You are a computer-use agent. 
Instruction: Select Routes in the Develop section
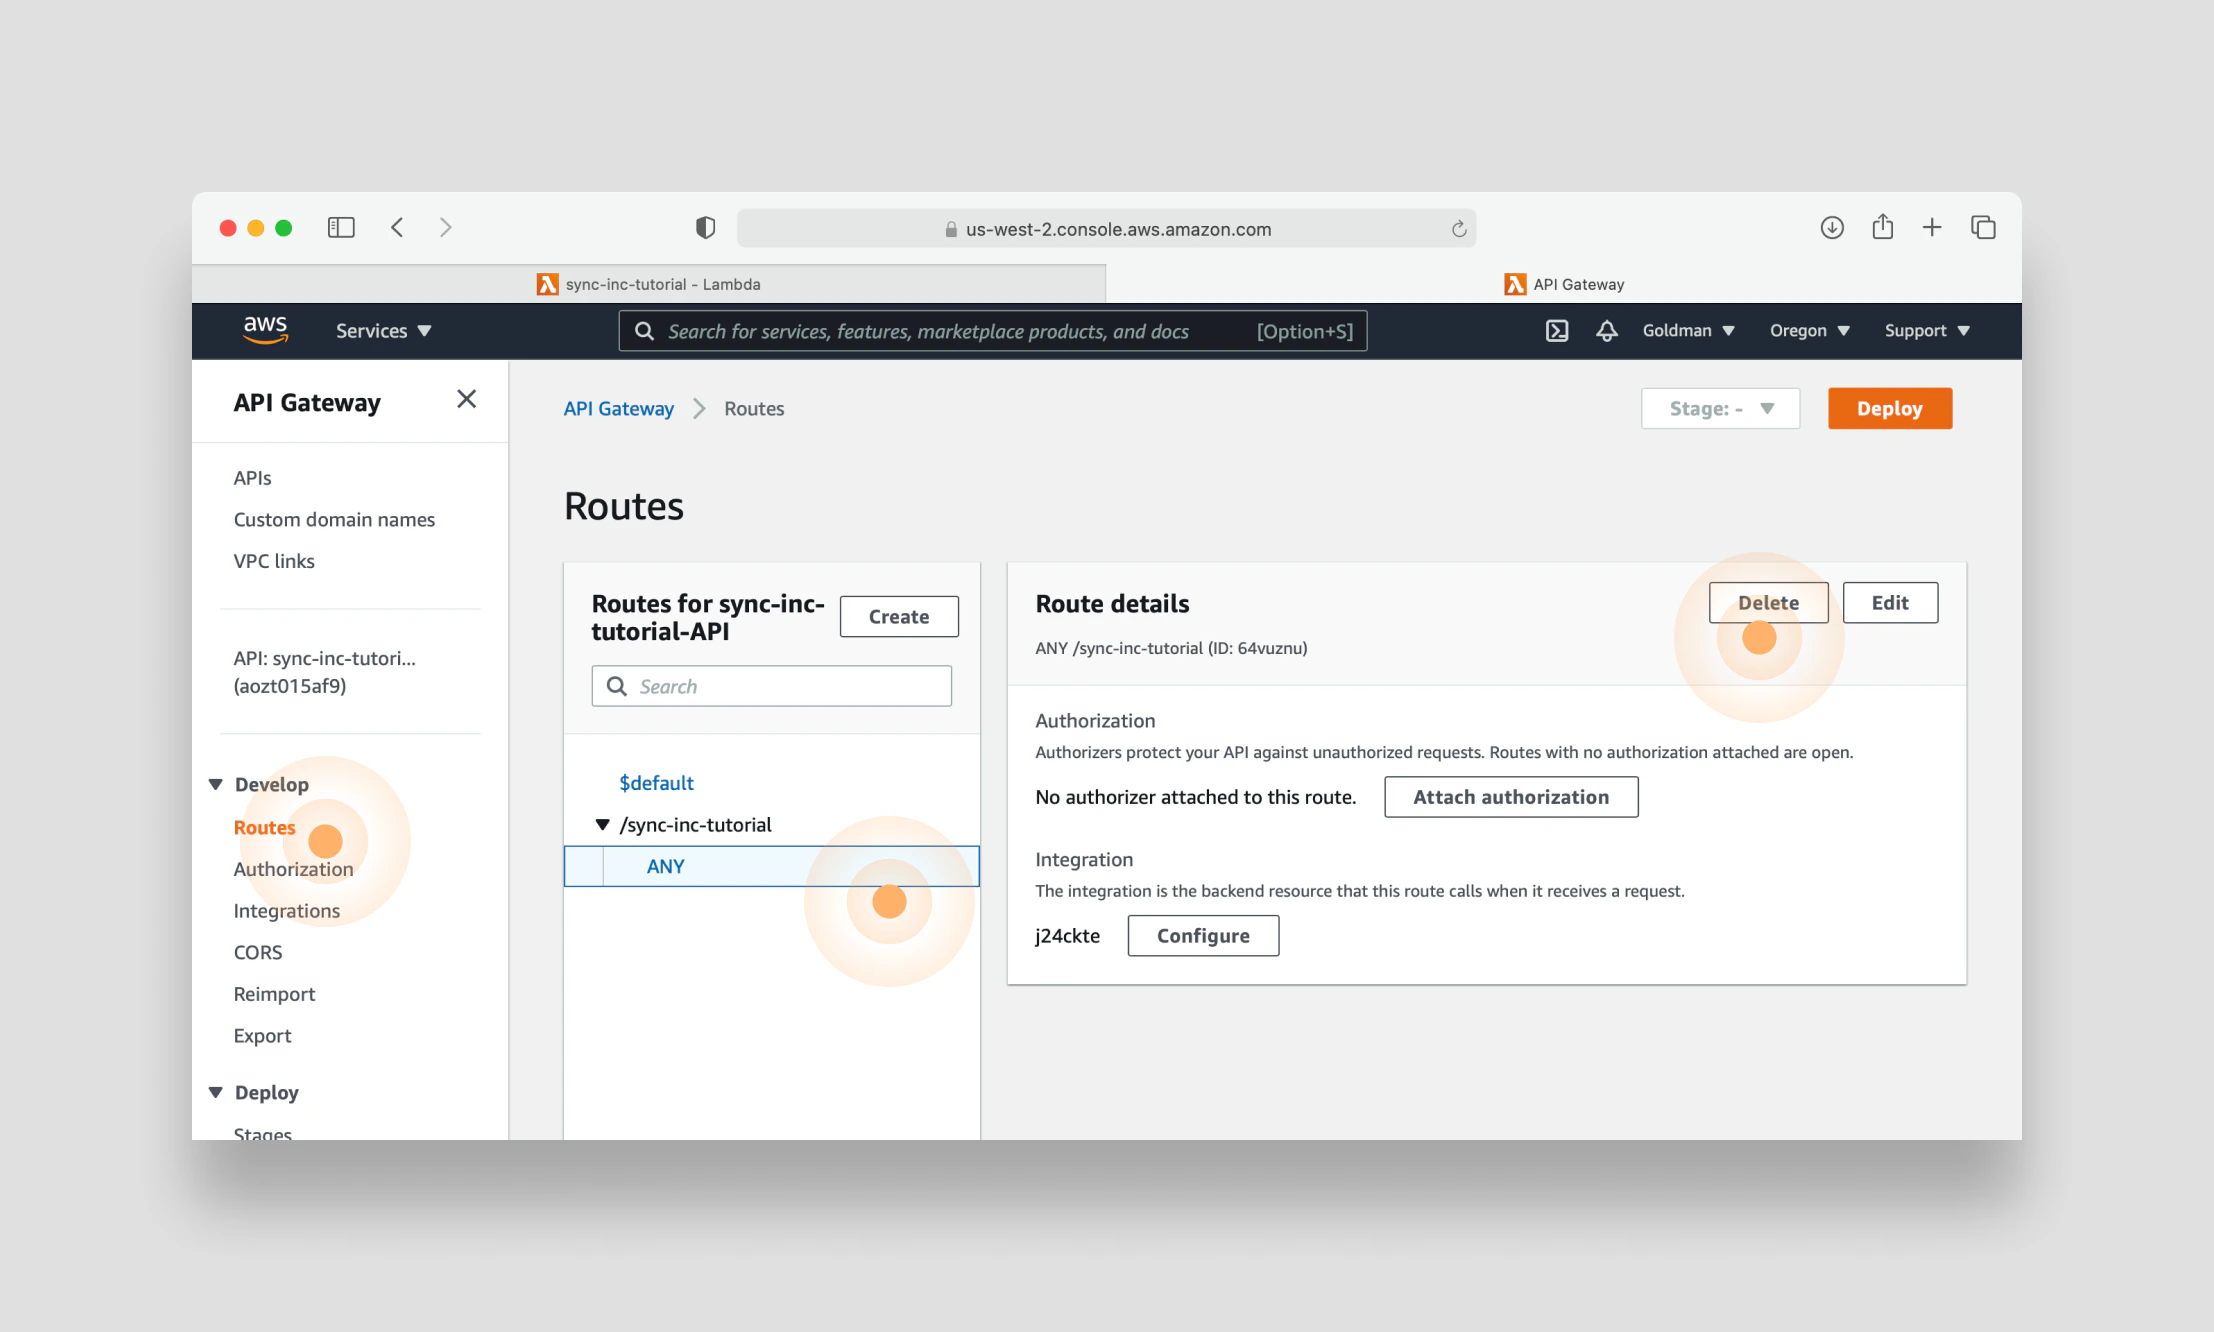[264, 828]
